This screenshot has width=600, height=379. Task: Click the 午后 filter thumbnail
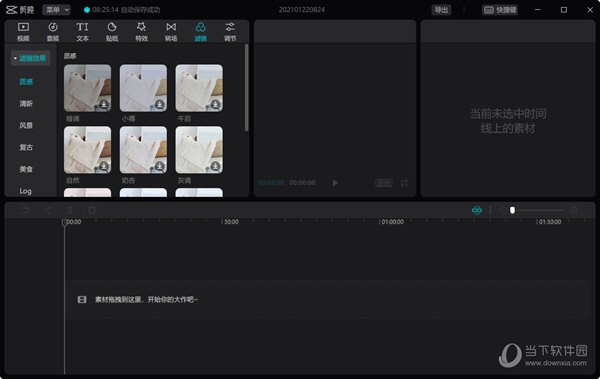coord(199,88)
